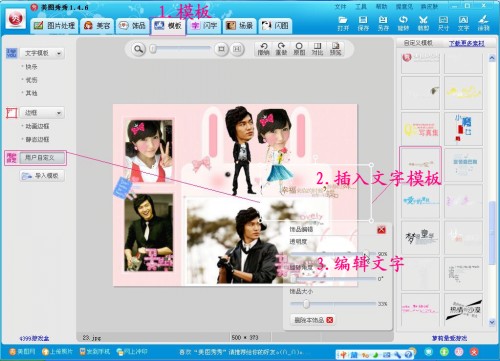Switch to the 美容 tab

[x=97, y=26]
